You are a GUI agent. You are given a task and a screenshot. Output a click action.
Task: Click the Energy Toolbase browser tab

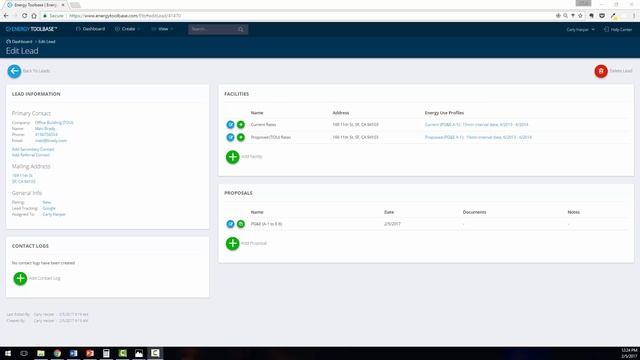coord(36,5)
